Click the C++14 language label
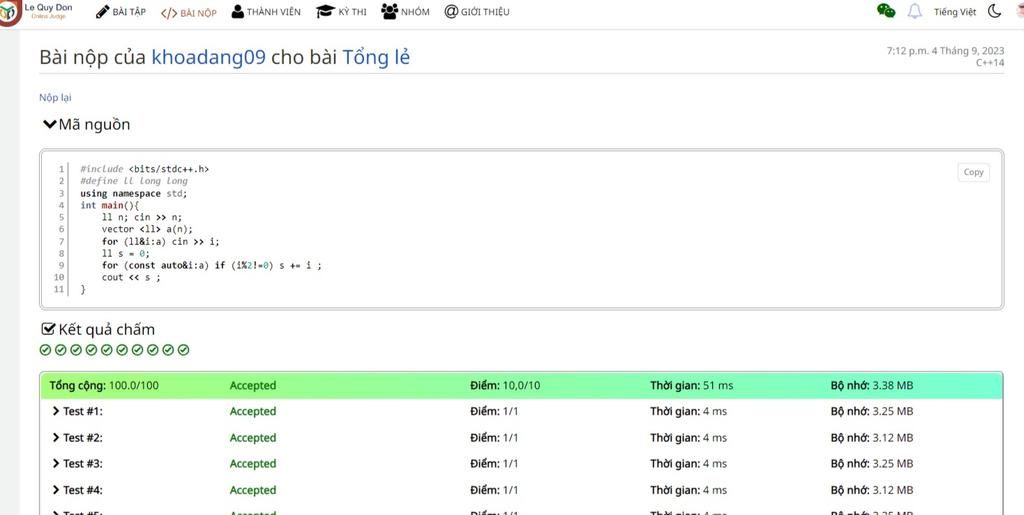1024x515 pixels. (x=990, y=63)
